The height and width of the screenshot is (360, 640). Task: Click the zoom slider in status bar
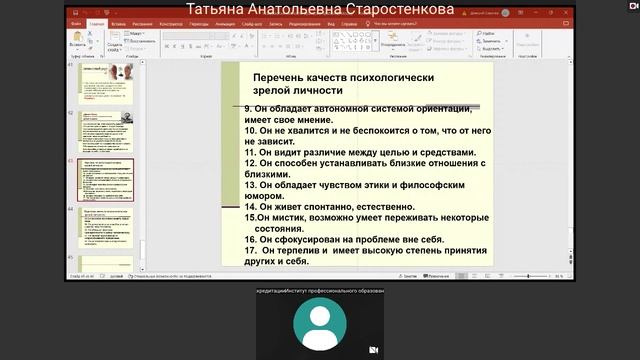point(530,276)
